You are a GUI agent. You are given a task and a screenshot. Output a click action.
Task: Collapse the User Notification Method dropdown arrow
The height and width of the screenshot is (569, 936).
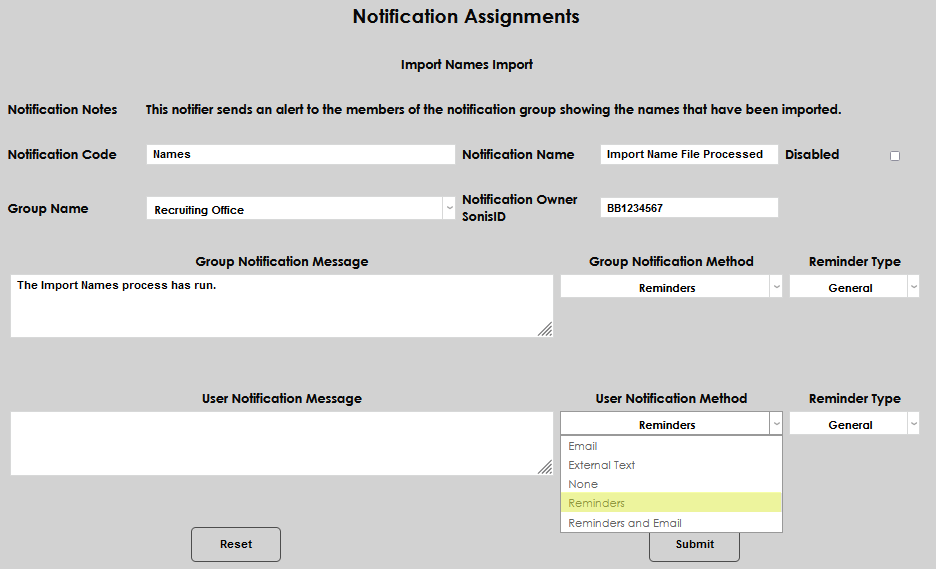pos(775,425)
